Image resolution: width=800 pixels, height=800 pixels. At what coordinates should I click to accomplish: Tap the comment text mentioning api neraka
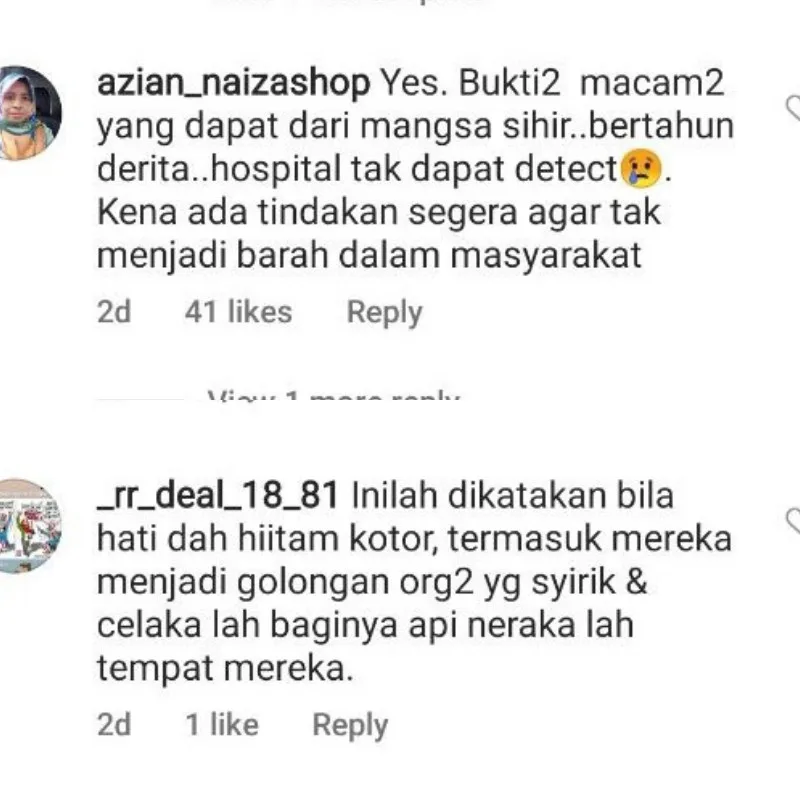tap(414, 582)
